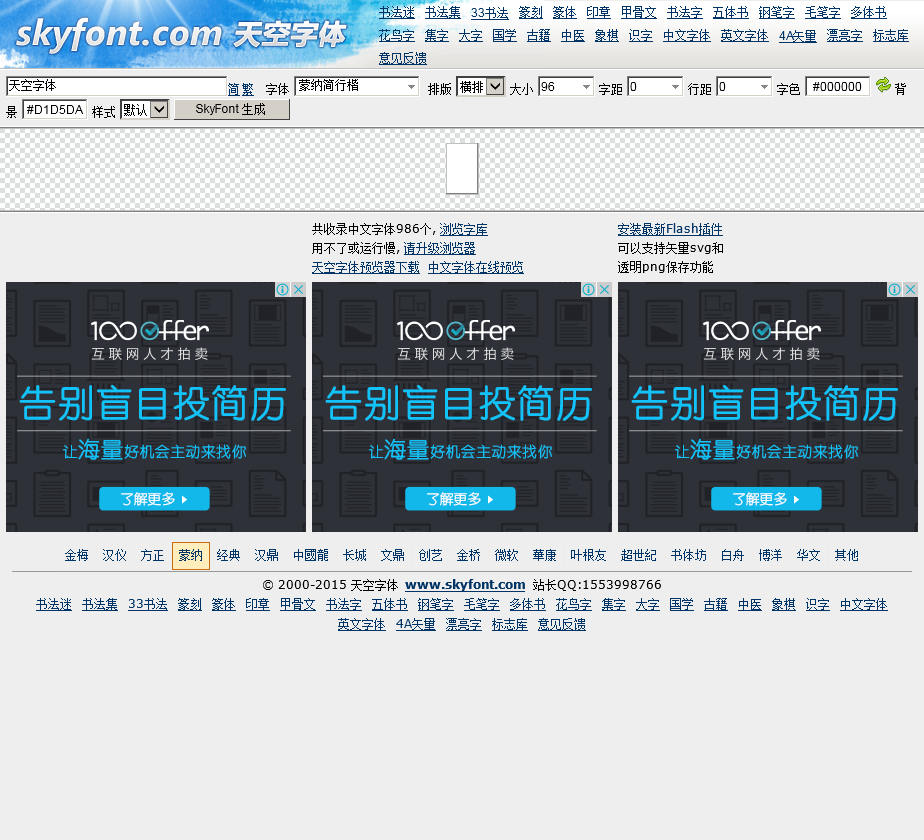Click the 安装最新Flash插件 link
Viewport: 924px width, 840px height.
click(670, 229)
